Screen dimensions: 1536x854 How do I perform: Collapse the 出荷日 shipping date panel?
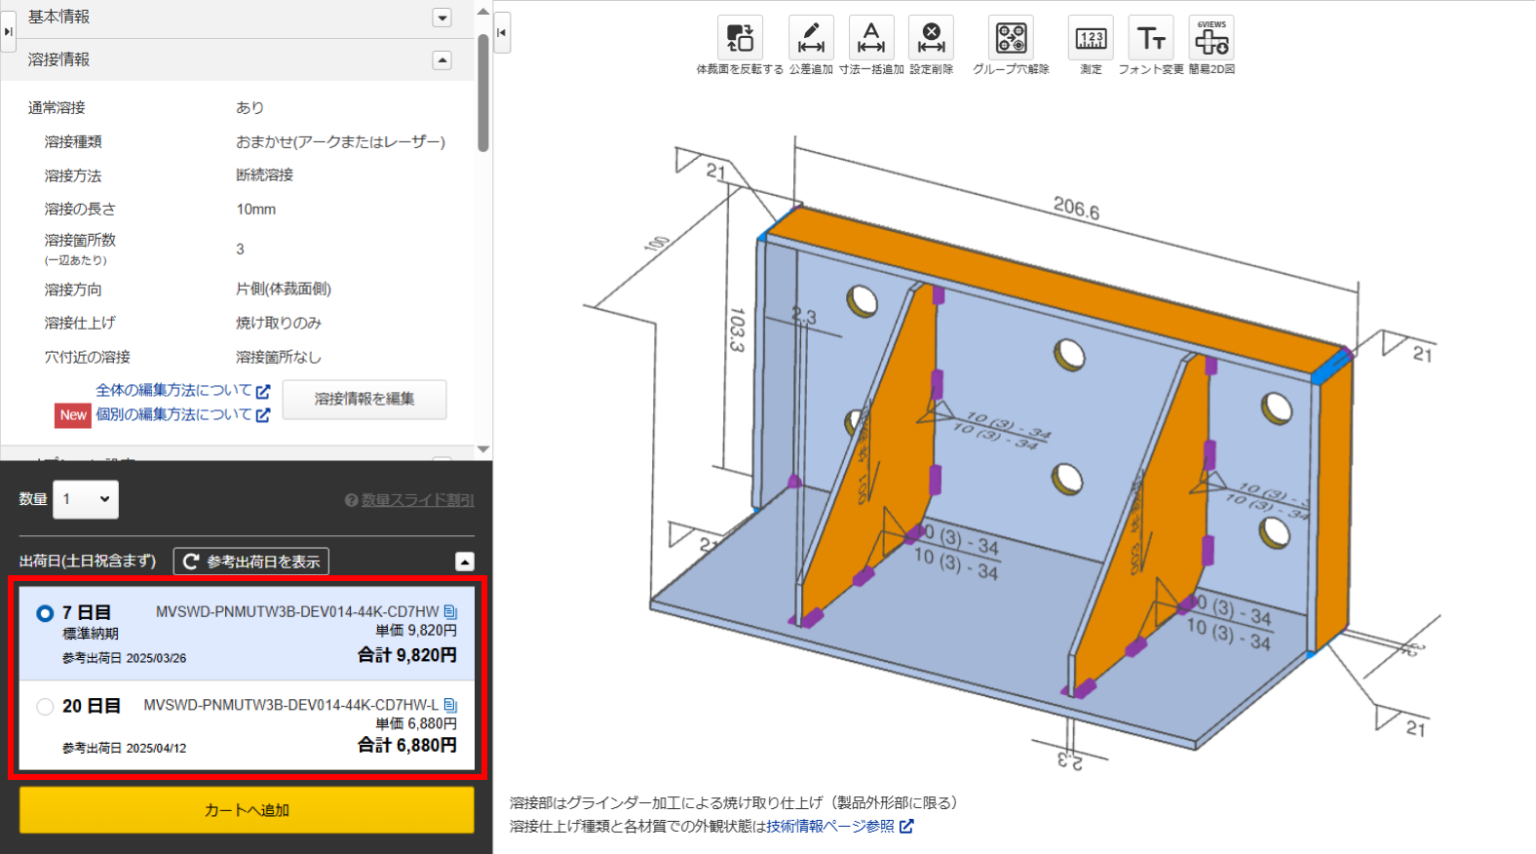(466, 561)
